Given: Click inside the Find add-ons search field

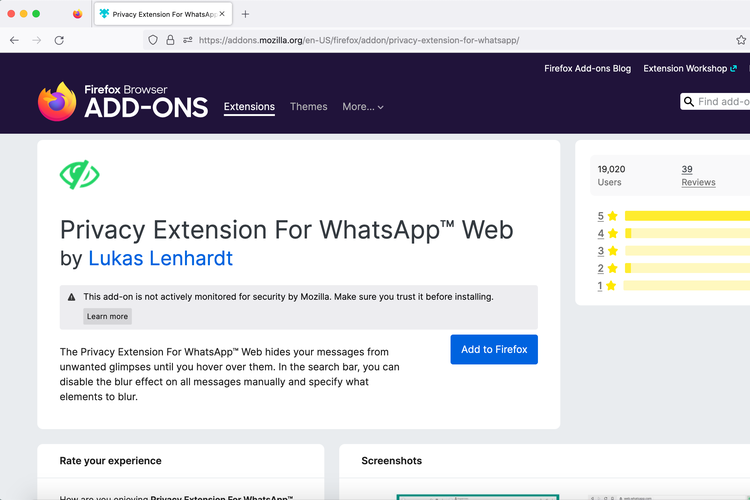Looking at the screenshot, I should tap(722, 102).
